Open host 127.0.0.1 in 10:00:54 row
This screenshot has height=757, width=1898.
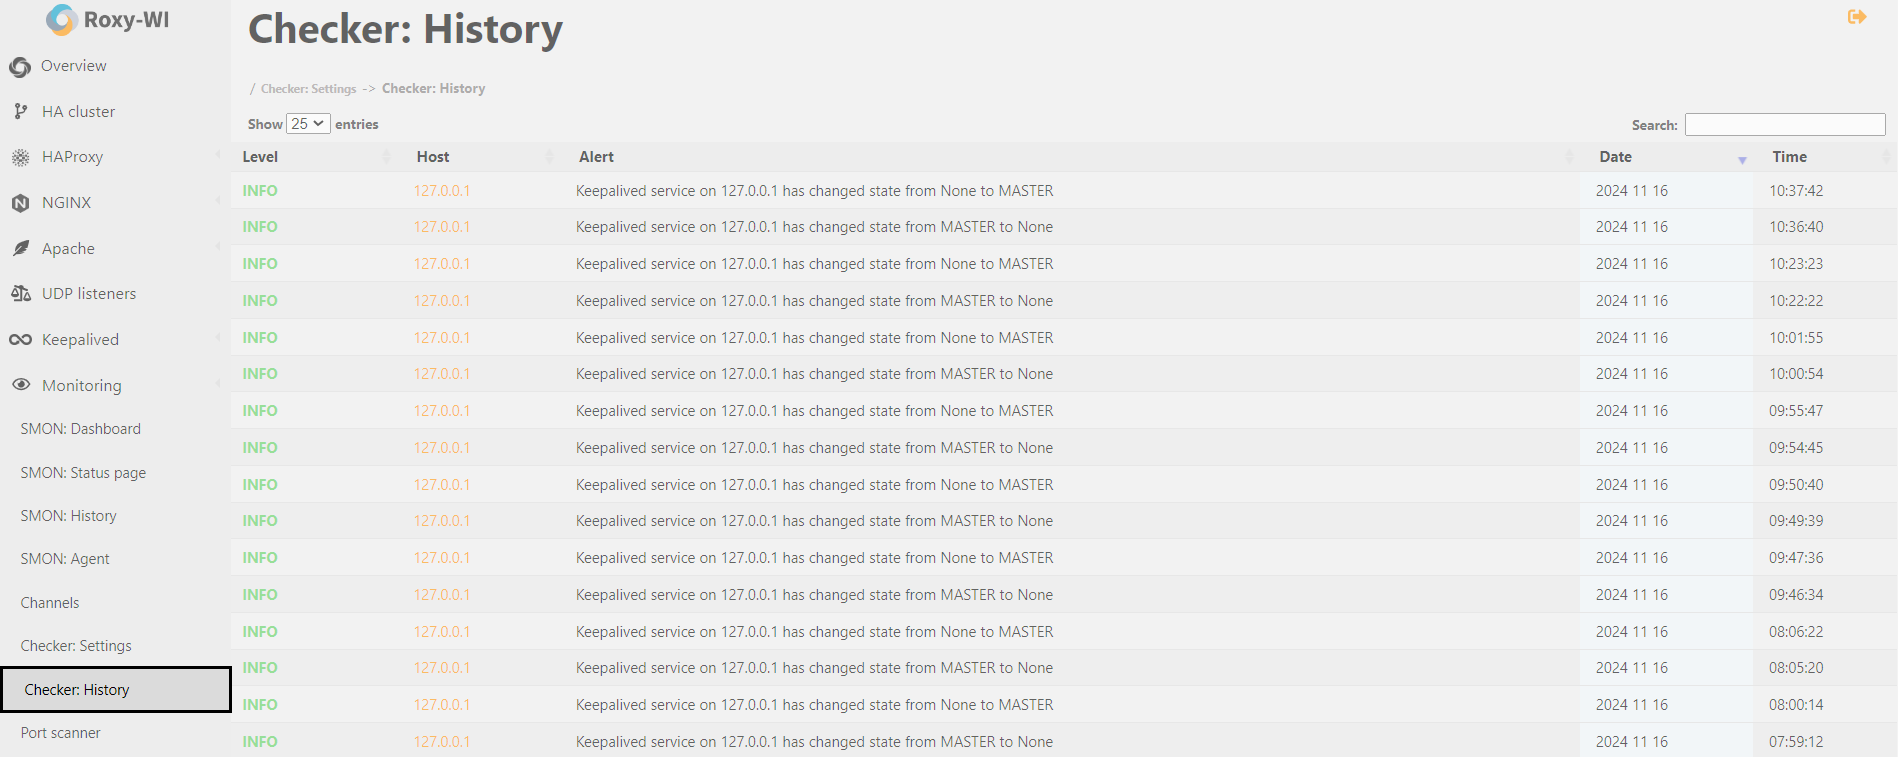pyautogui.click(x=441, y=374)
